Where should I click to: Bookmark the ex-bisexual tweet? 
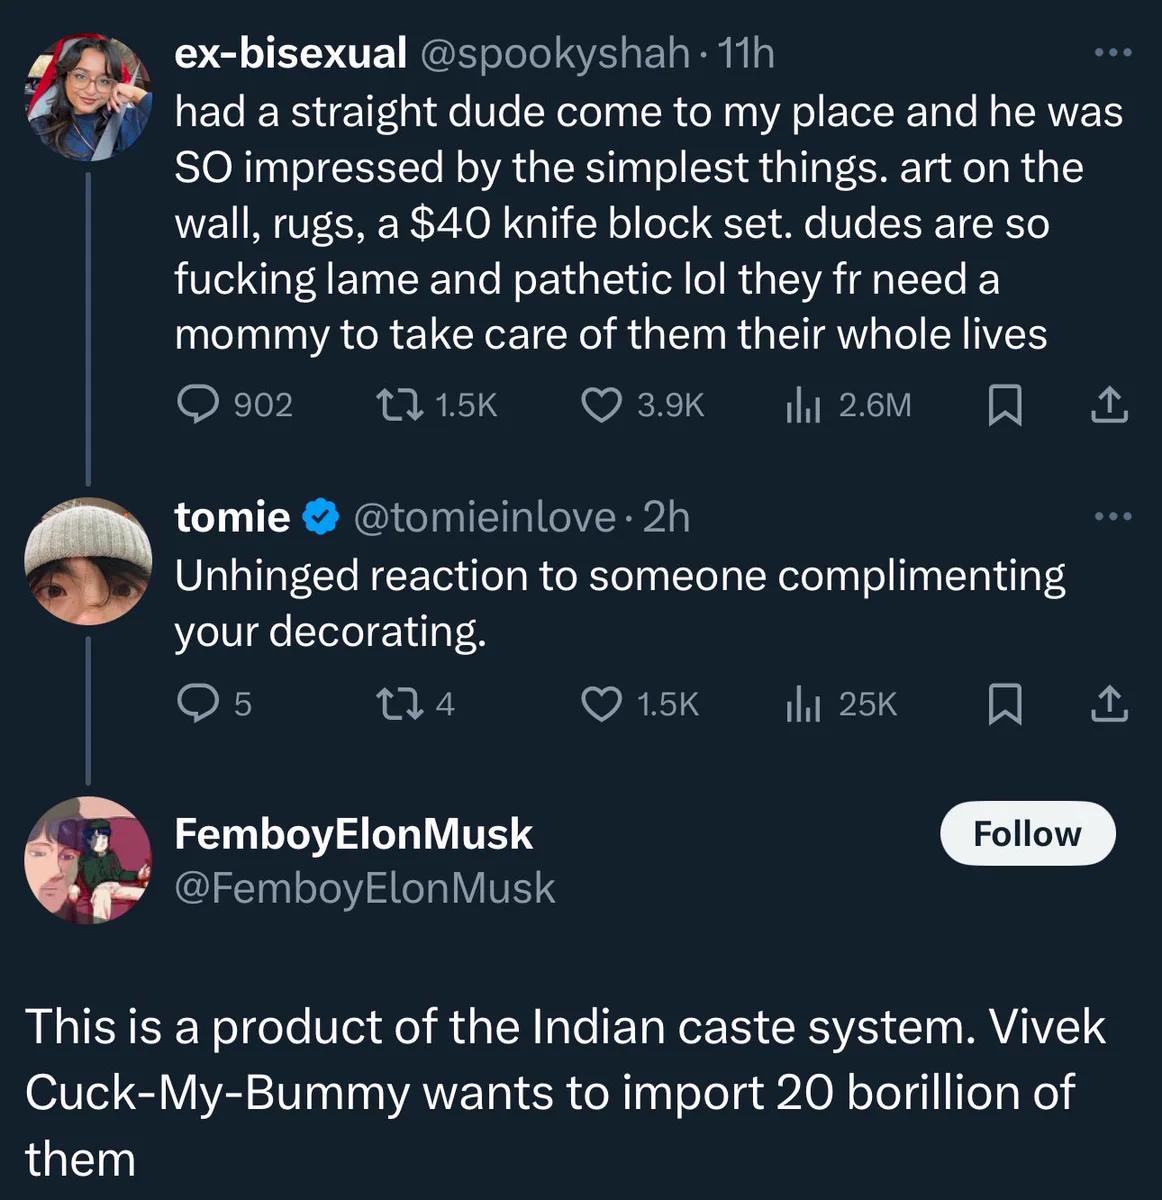(x=1004, y=405)
